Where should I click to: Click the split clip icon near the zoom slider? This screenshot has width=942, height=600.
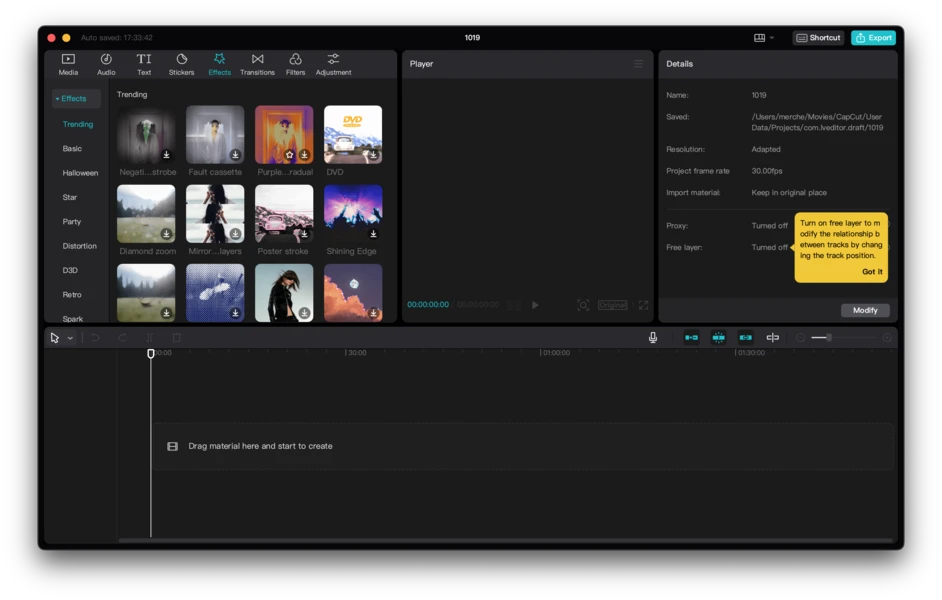tap(771, 337)
